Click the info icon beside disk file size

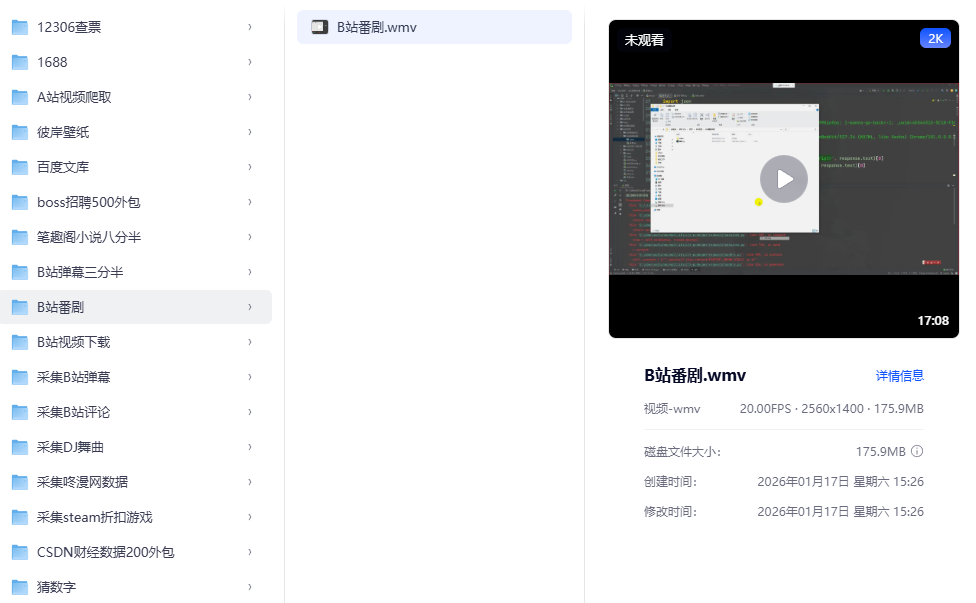click(917, 451)
